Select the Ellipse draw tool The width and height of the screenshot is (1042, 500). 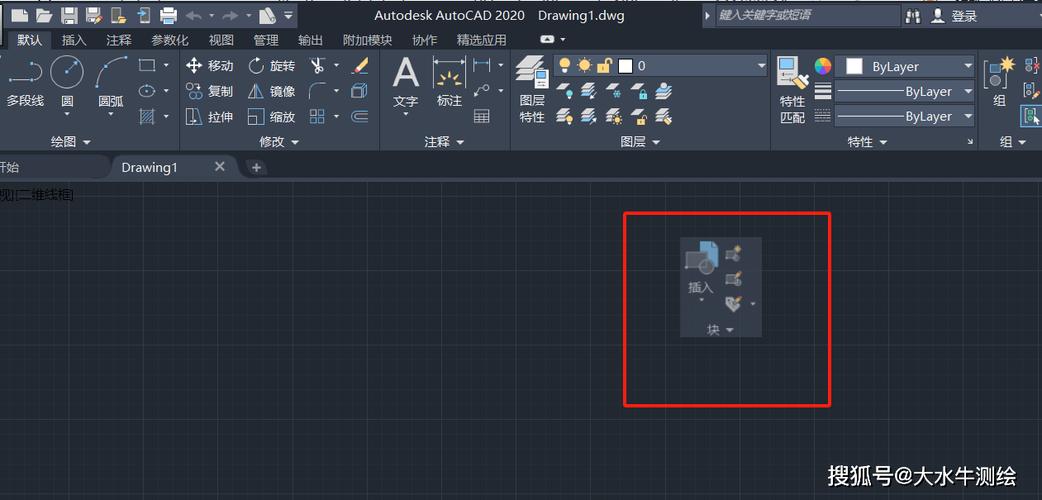tap(147, 91)
